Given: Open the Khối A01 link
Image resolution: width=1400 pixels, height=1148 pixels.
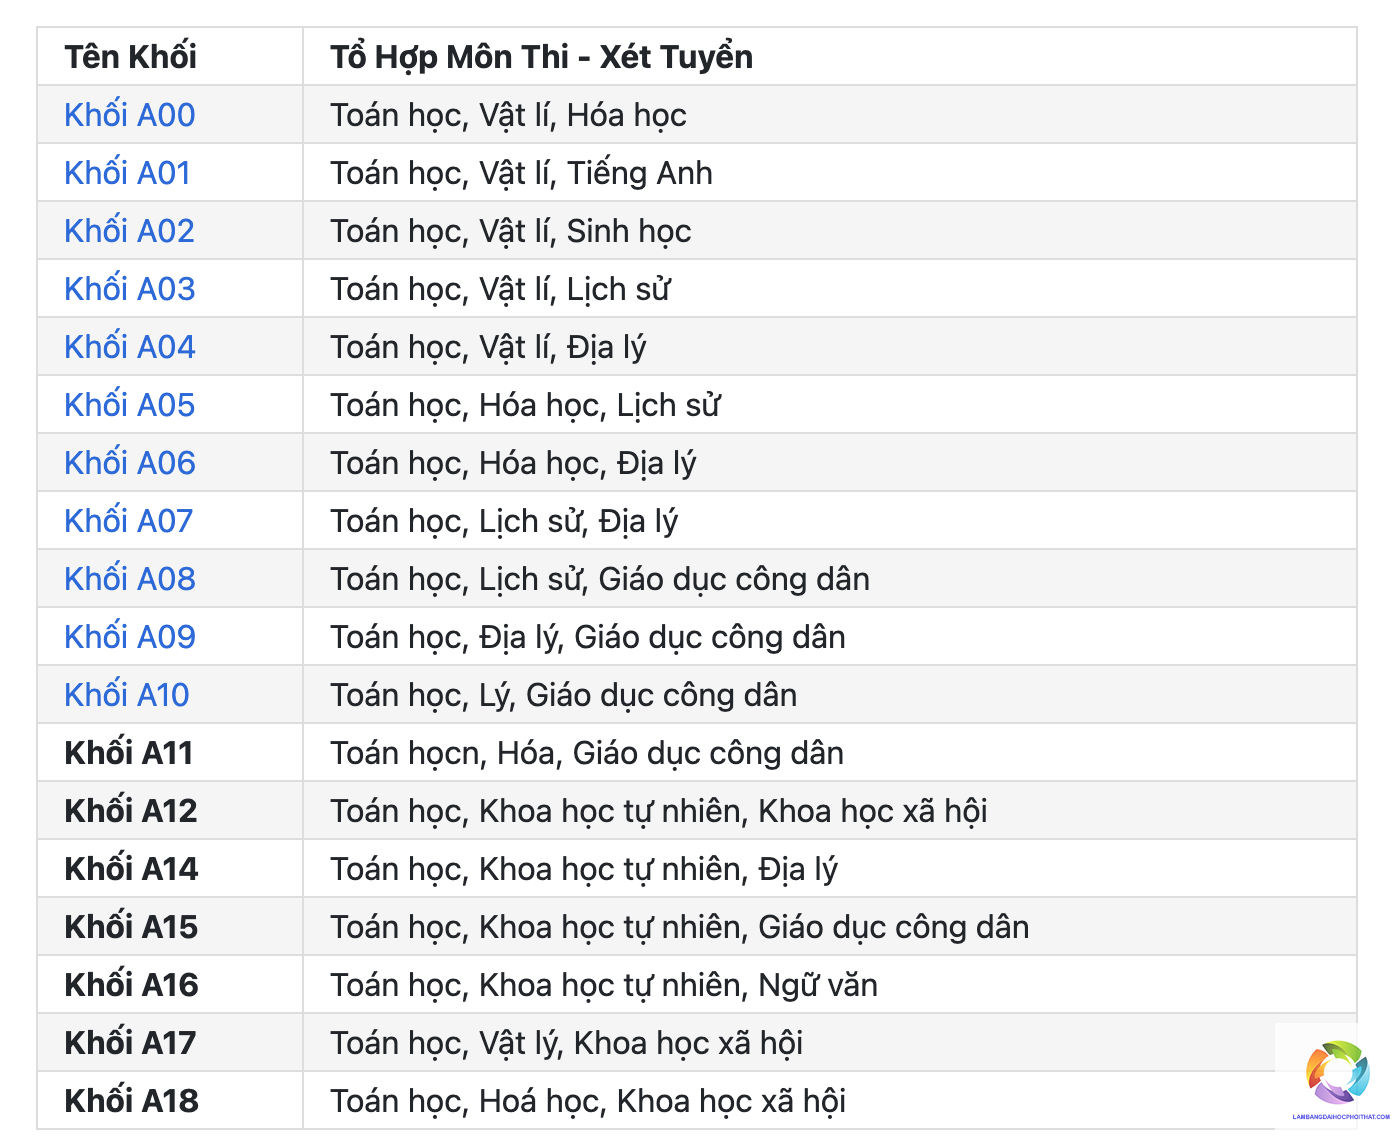Looking at the screenshot, I should [x=127, y=173].
